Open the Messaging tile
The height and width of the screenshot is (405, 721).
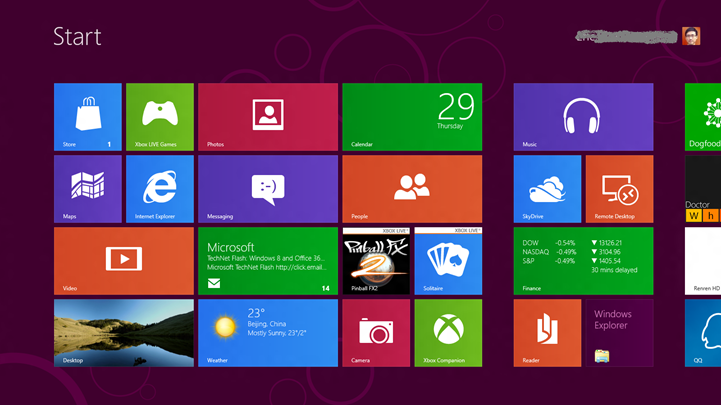(267, 188)
